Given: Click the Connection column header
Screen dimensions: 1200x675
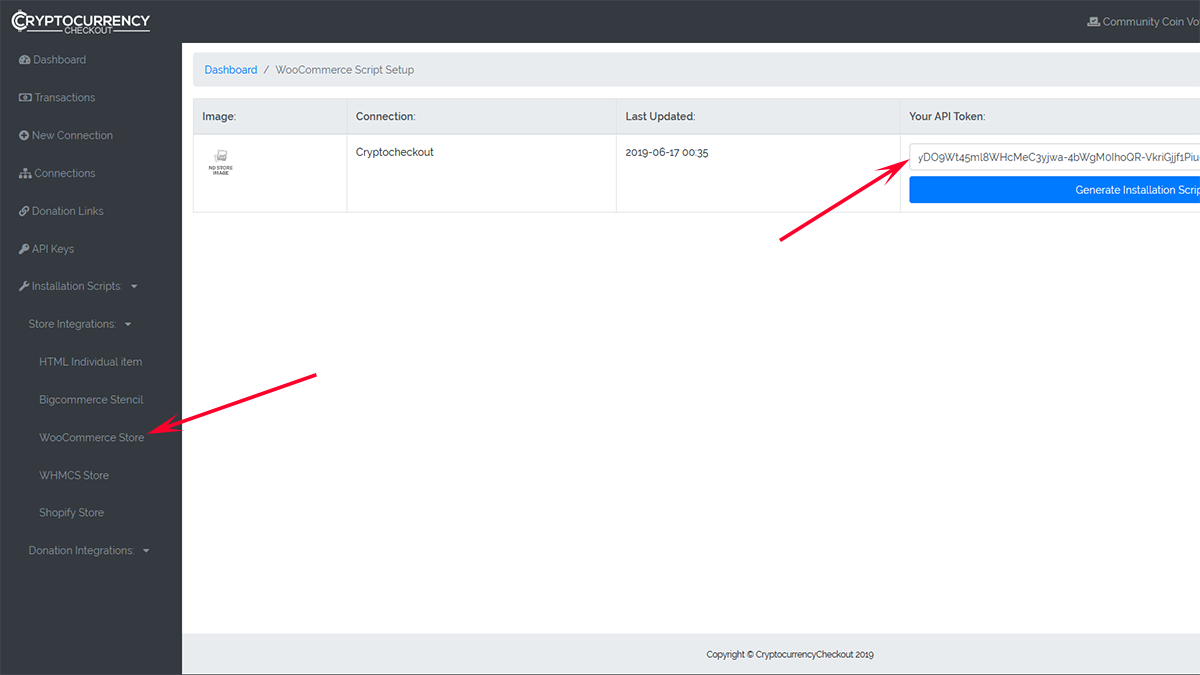Looking at the screenshot, I should tap(385, 117).
